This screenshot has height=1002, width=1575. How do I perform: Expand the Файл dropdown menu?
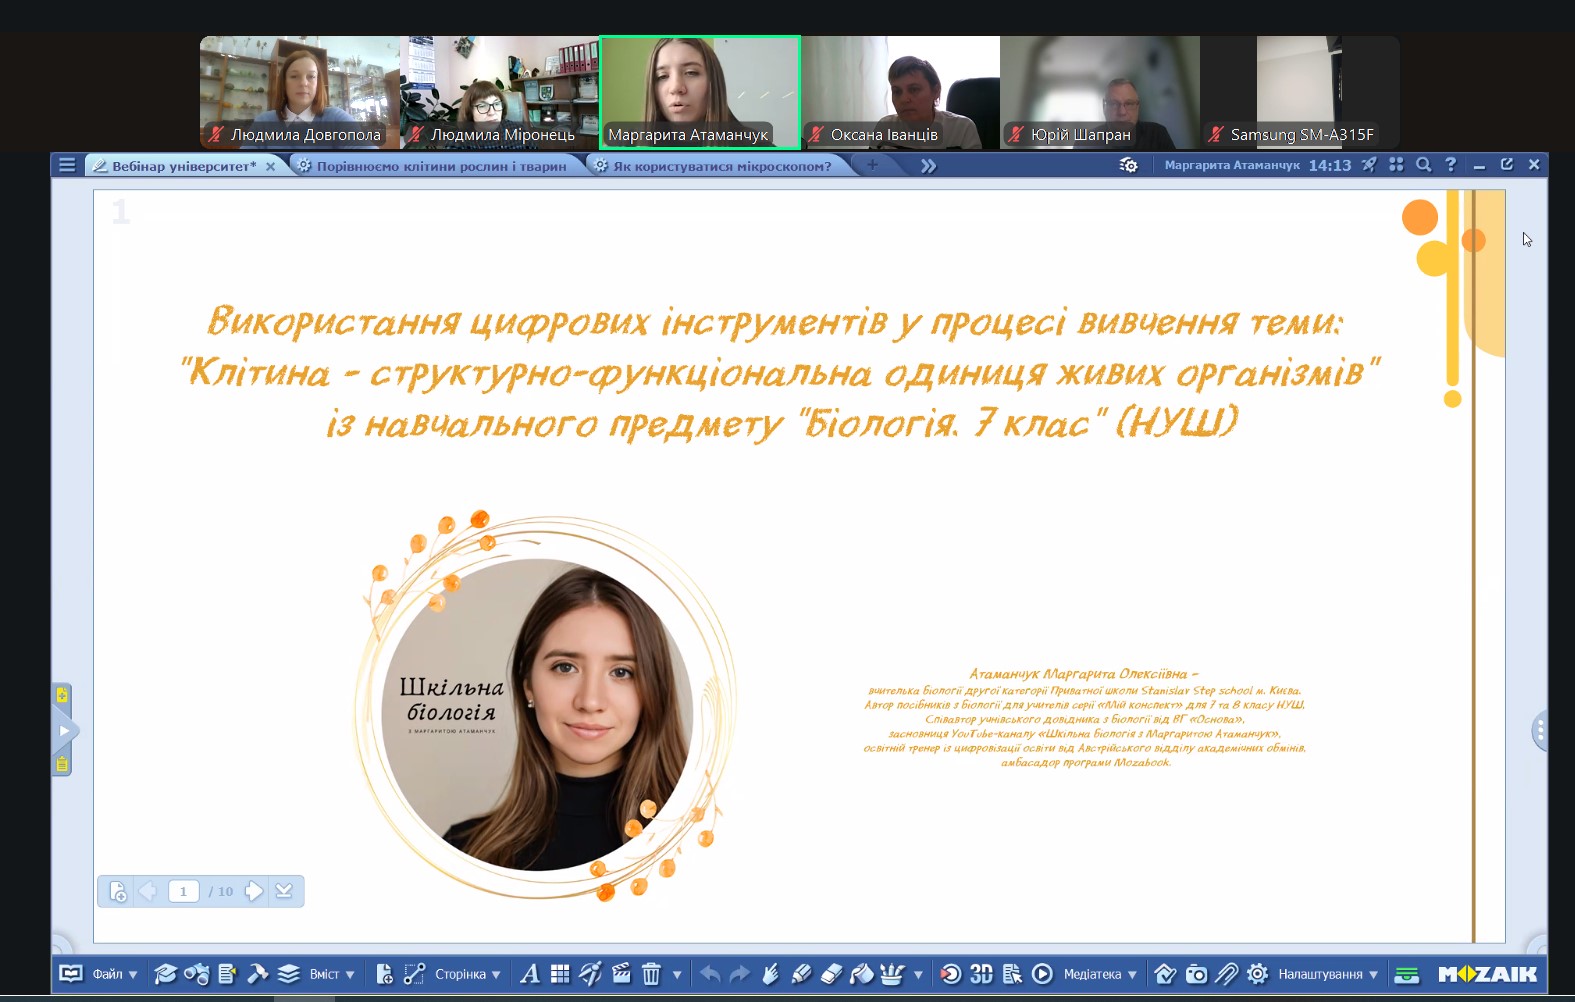pos(114,974)
